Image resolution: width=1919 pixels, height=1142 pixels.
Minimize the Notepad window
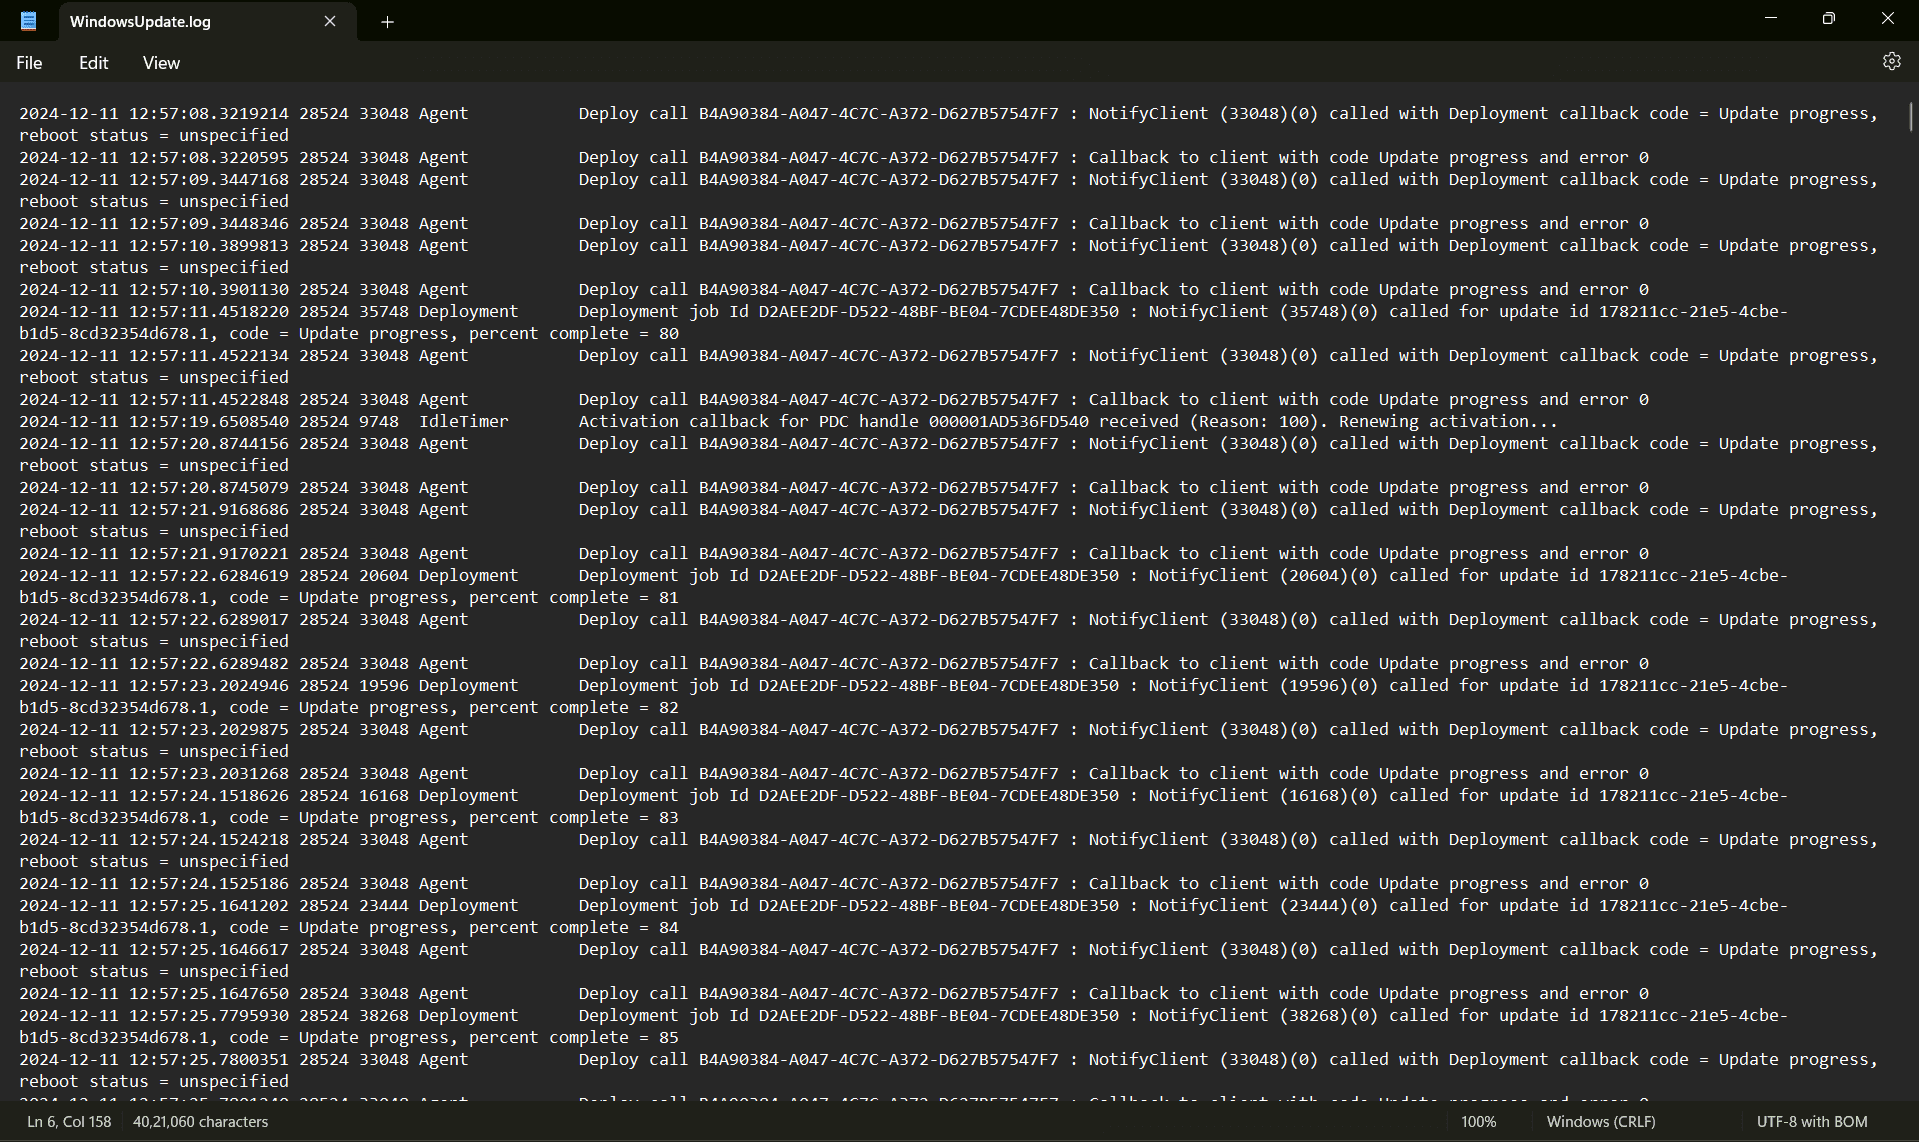coord(1771,18)
